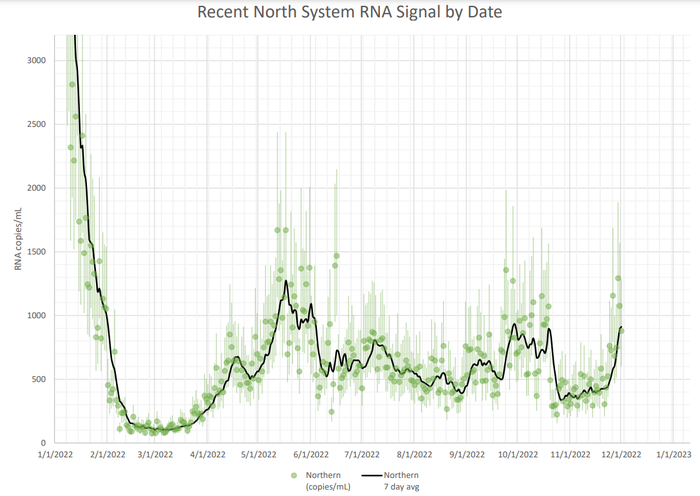700x496 pixels.
Task: Click the 1000 y-axis tick label
Action: [x=35, y=316]
